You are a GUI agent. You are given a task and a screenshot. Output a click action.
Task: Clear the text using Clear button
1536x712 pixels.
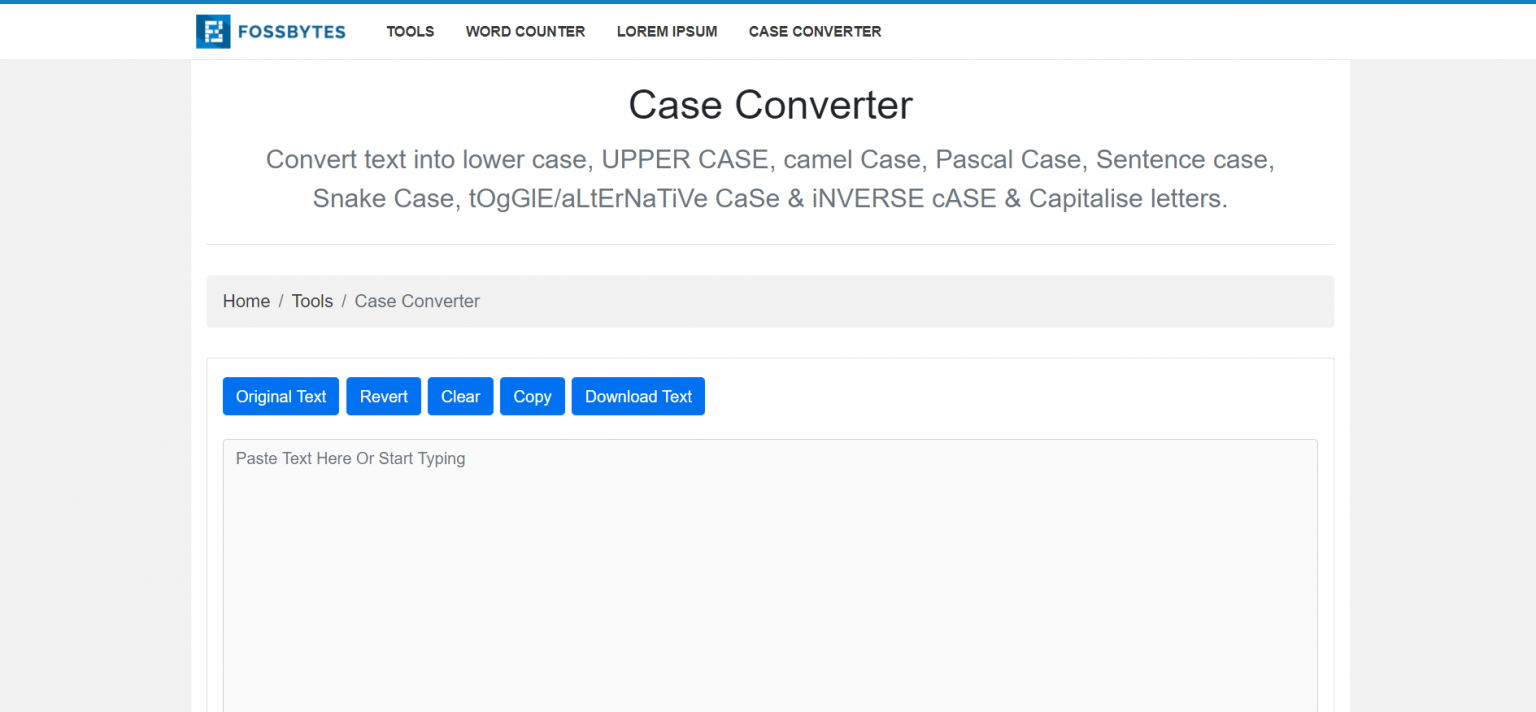click(461, 396)
